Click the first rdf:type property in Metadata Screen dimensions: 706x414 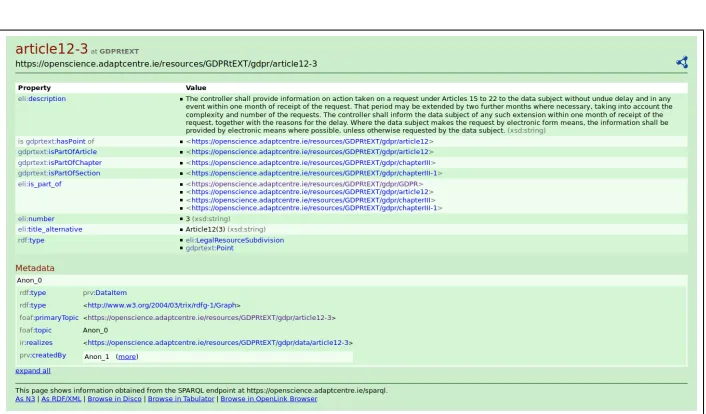tap(33, 293)
